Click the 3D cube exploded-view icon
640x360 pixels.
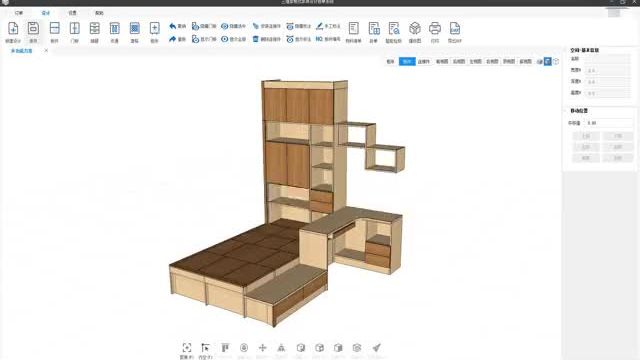point(415,28)
